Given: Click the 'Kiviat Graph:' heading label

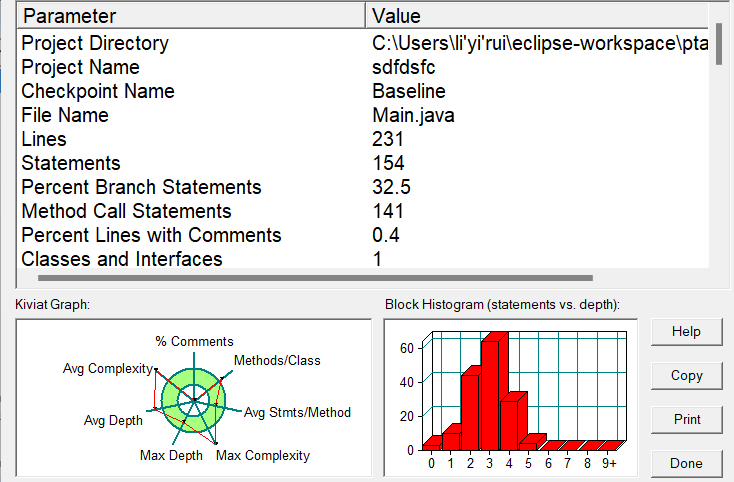Looking at the screenshot, I should tap(52, 305).
